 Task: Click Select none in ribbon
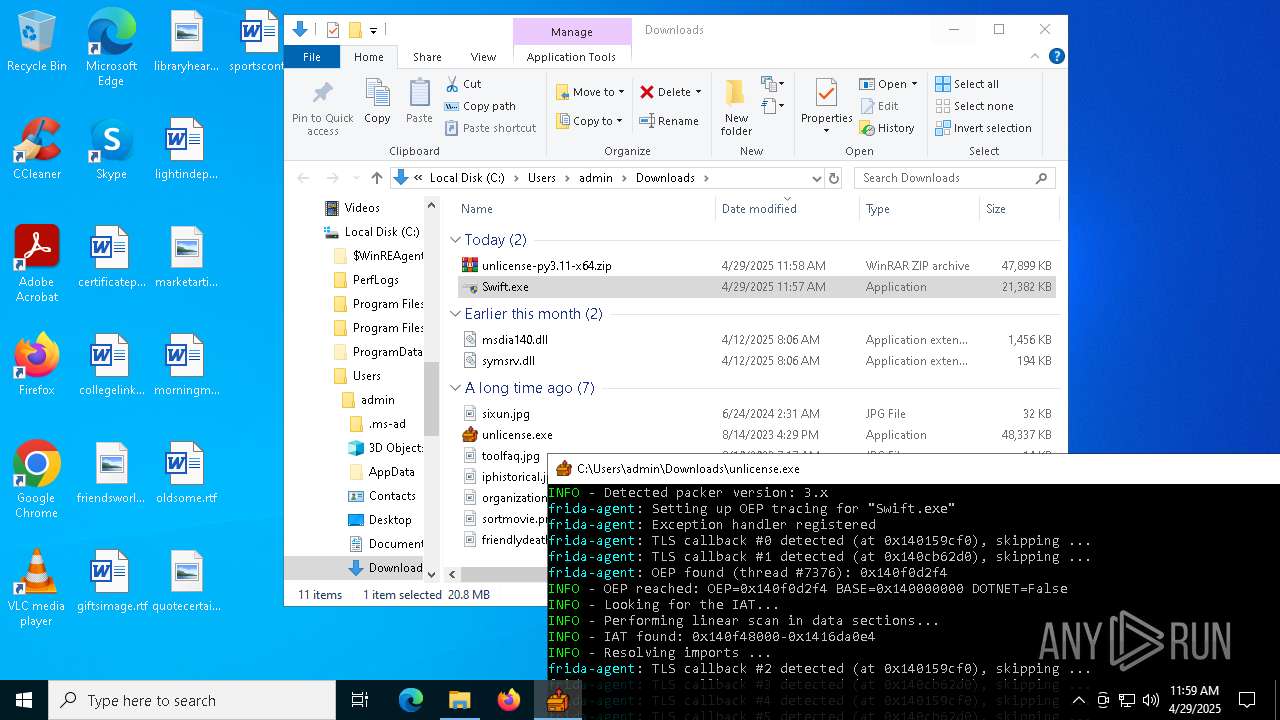click(x=974, y=106)
